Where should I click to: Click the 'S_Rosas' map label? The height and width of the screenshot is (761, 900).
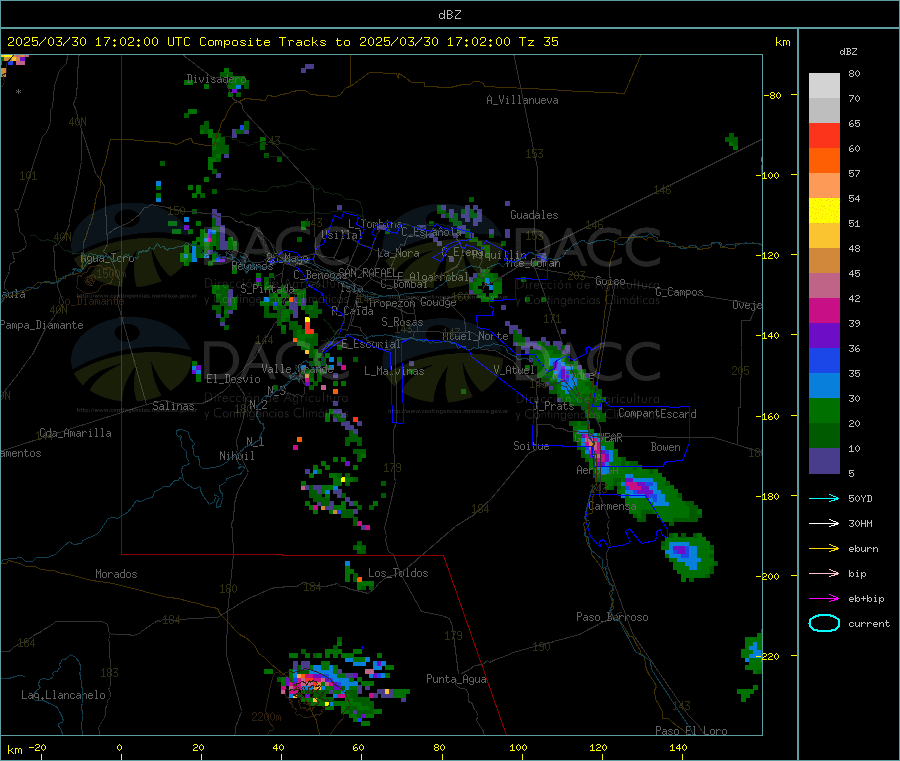(402, 322)
